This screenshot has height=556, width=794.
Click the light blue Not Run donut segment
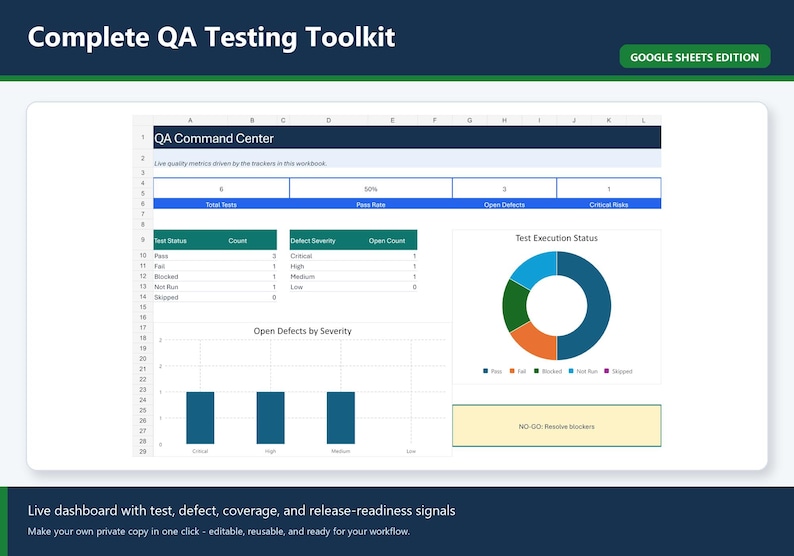click(536, 268)
